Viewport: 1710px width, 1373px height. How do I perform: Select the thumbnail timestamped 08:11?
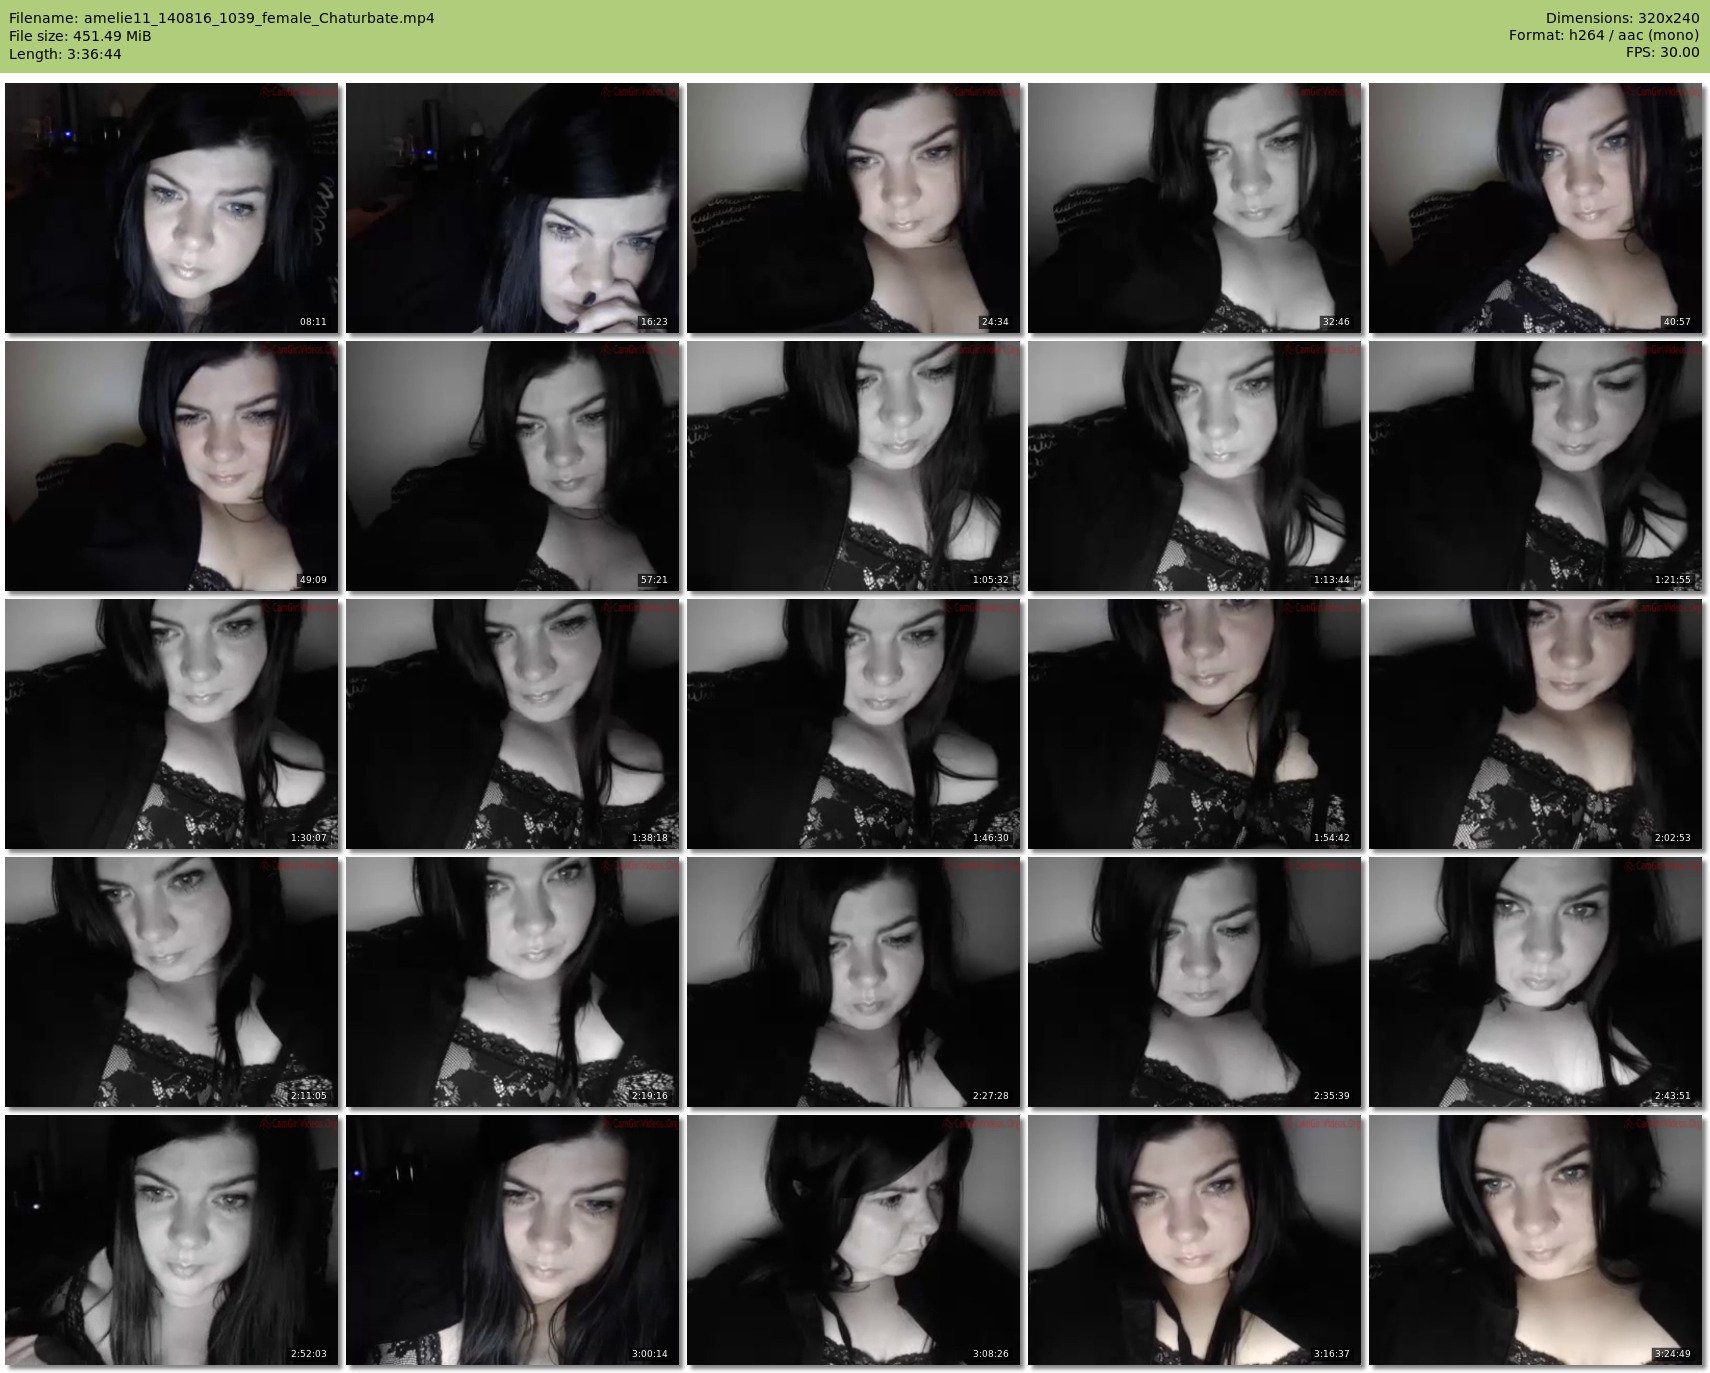coord(172,208)
